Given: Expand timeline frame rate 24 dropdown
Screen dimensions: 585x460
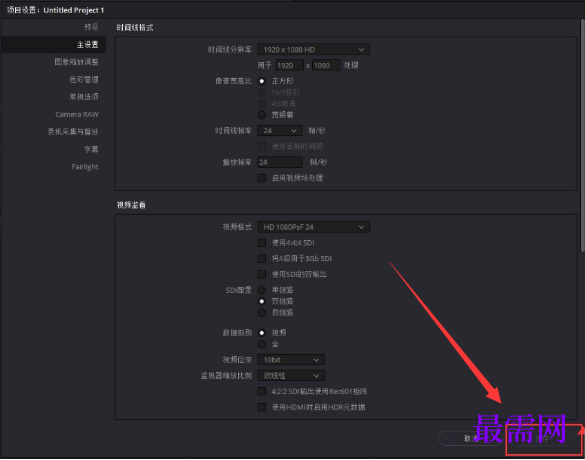Looking at the screenshot, I should click(x=280, y=131).
